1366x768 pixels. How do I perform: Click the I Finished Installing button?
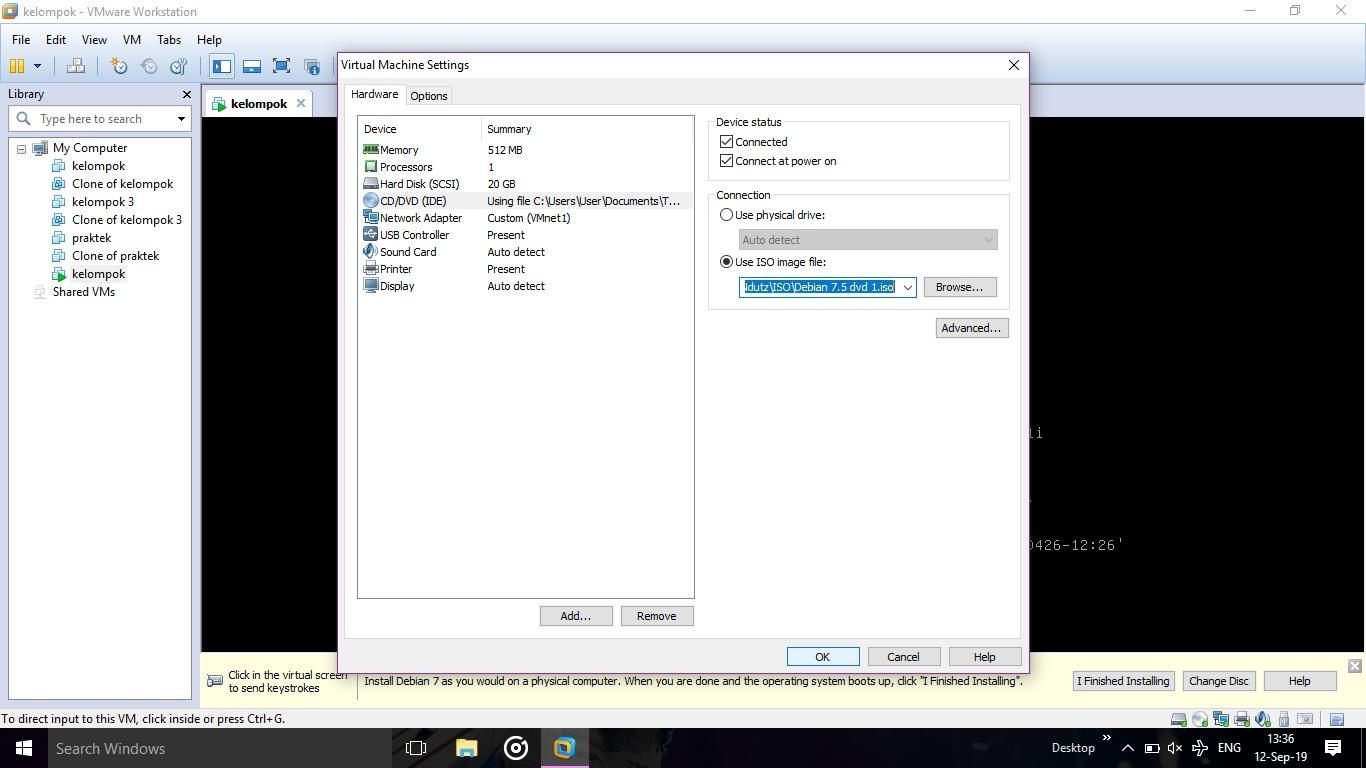tap(1122, 681)
